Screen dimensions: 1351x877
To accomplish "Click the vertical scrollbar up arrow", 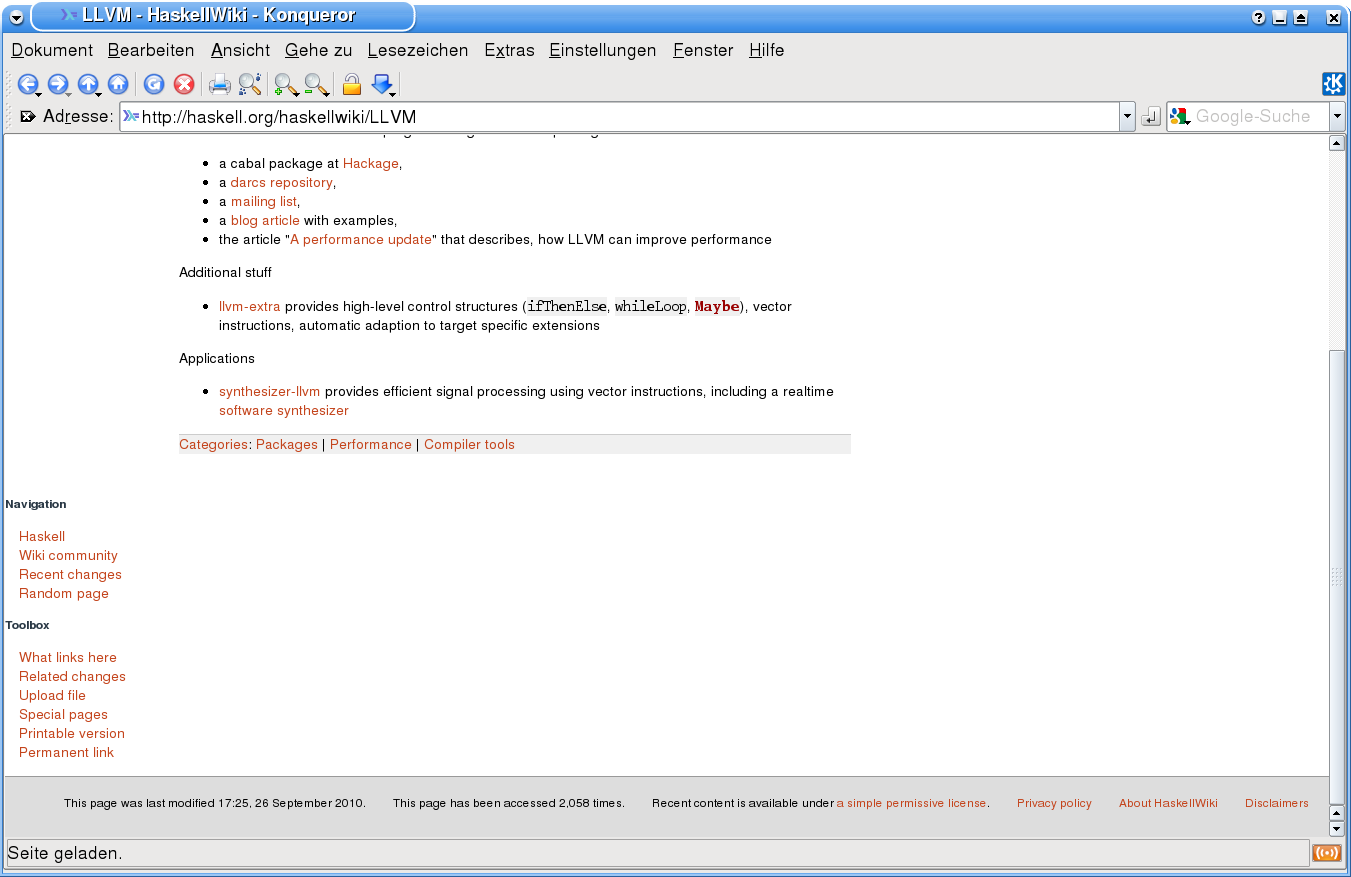I will [1337, 143].
